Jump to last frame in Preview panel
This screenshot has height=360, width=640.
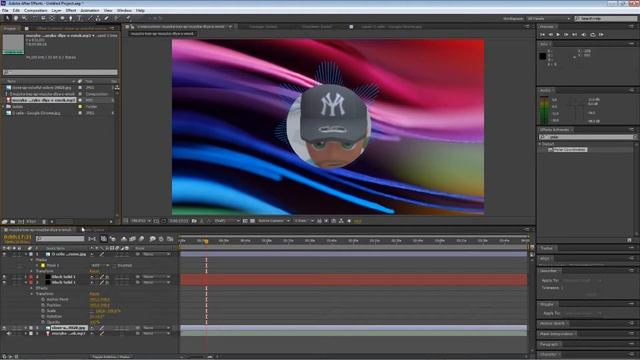click(575, 35)
